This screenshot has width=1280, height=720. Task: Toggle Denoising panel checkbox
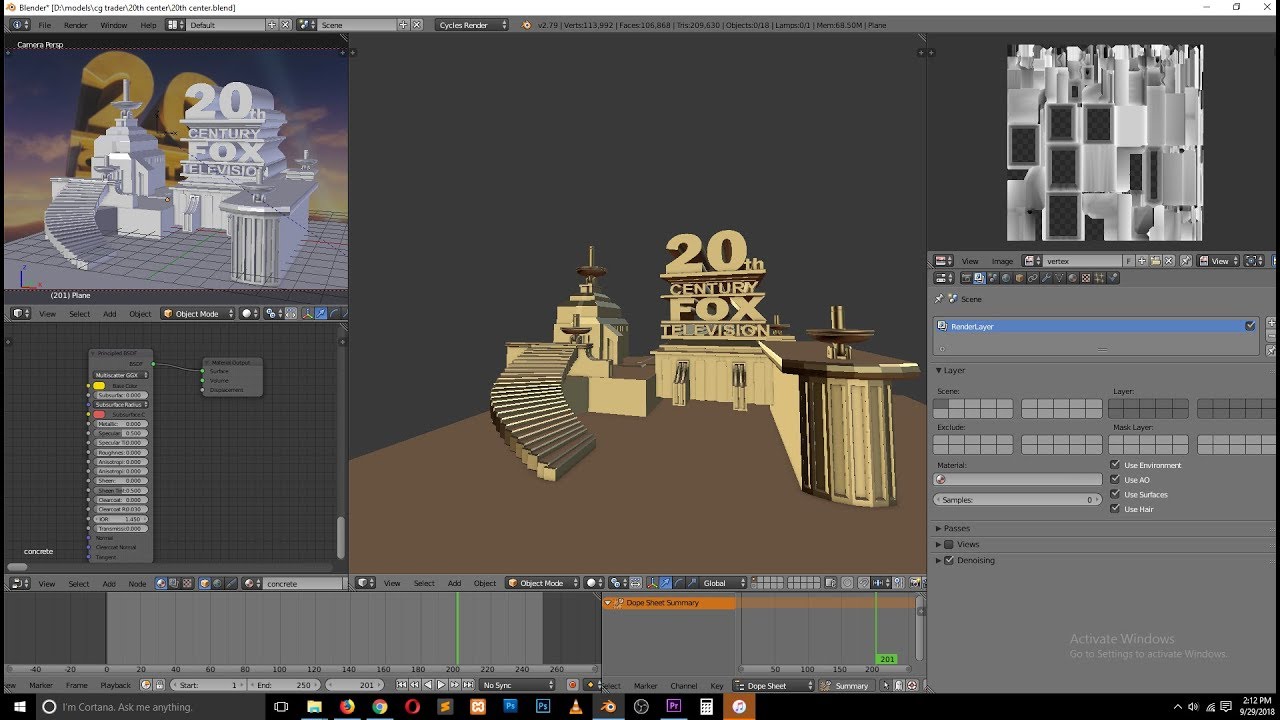point(949,560)
